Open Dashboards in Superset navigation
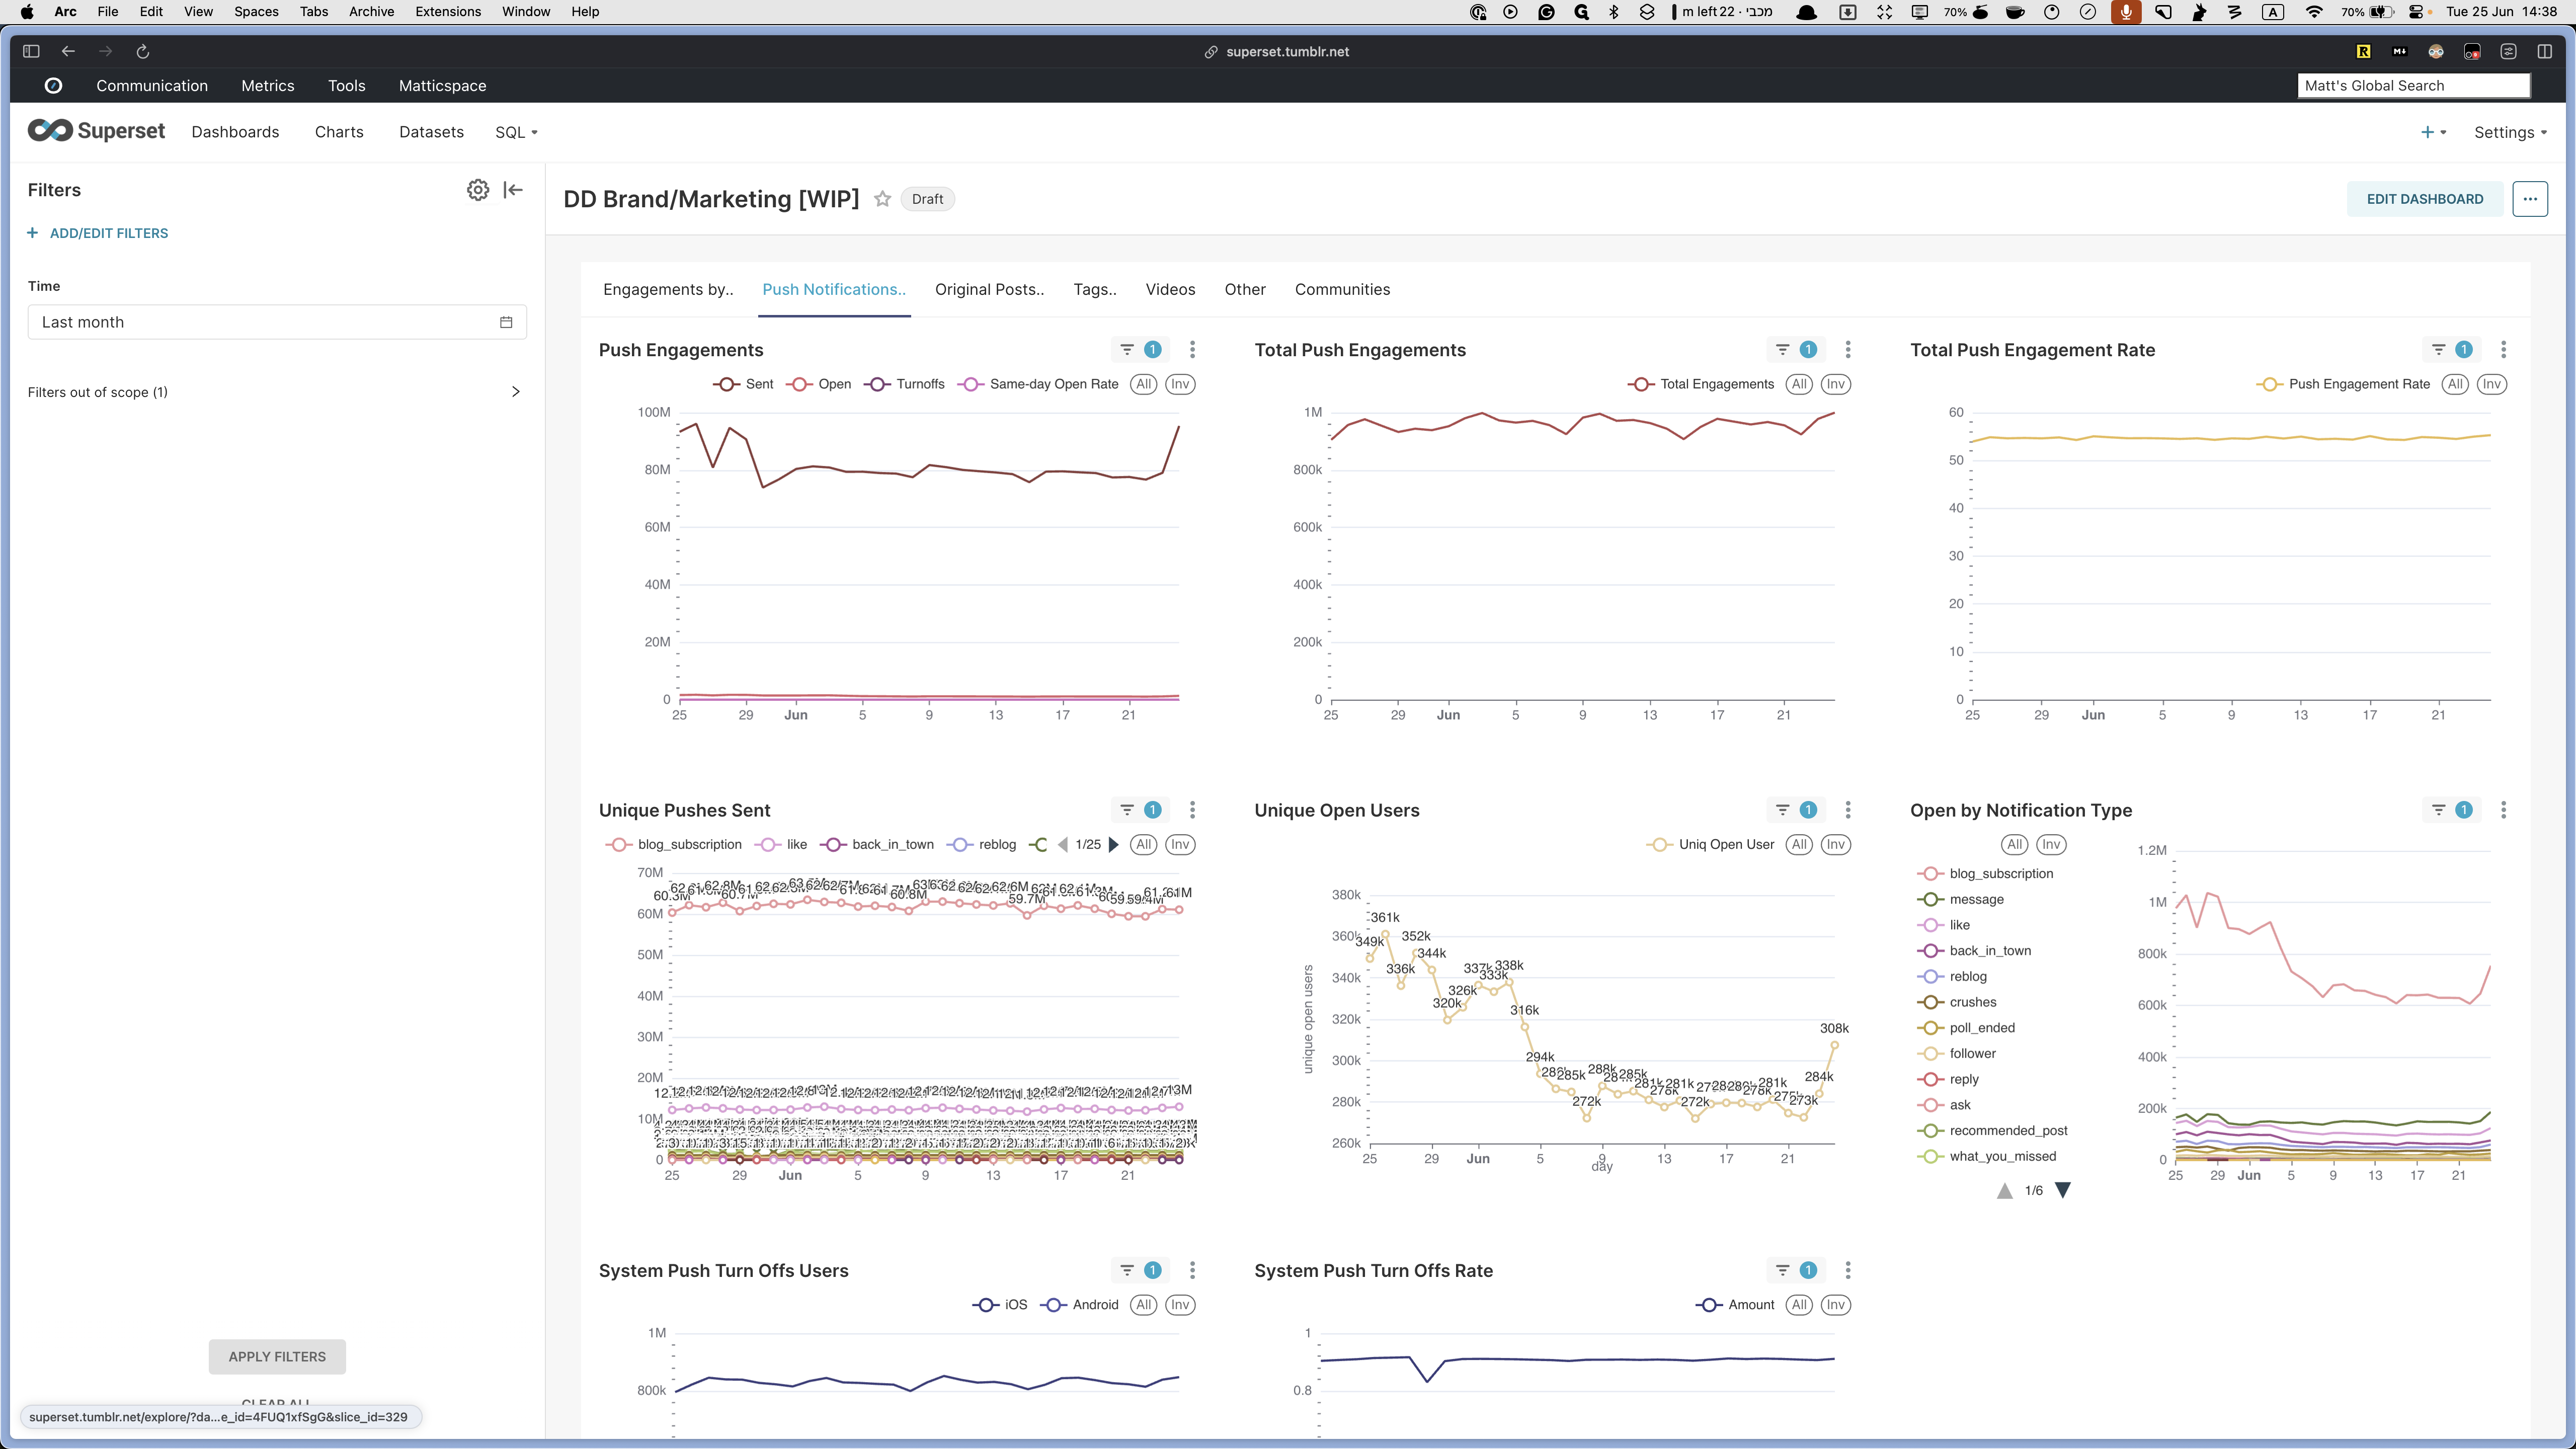This screenshot has height=1449, width=2576. pyautogui.click(x=235, y=132)
